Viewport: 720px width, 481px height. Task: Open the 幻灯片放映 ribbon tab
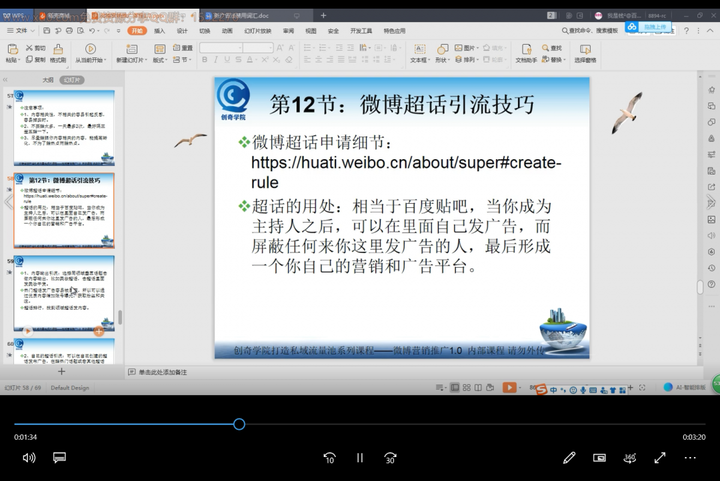tap(258, 31)
